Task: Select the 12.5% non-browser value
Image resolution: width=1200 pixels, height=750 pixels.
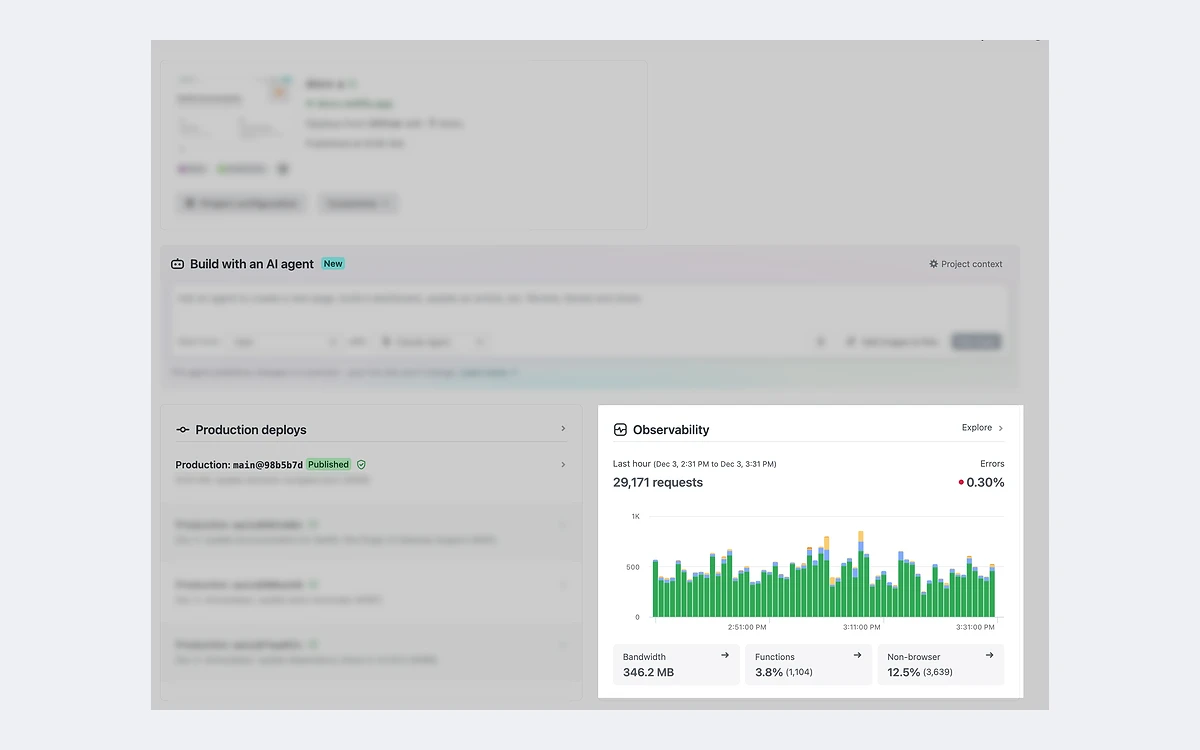Action: coord(903,672)
